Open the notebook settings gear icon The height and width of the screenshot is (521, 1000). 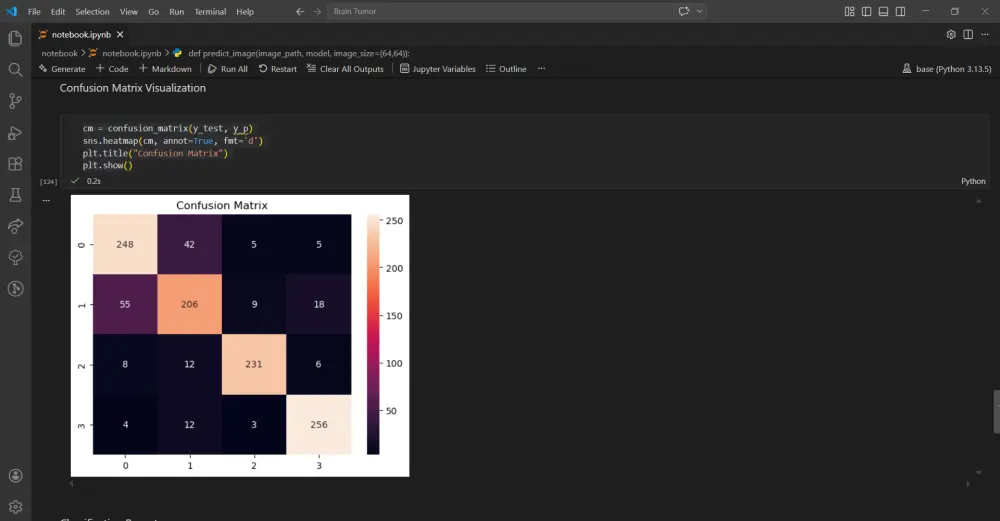(x=951, y=34)
